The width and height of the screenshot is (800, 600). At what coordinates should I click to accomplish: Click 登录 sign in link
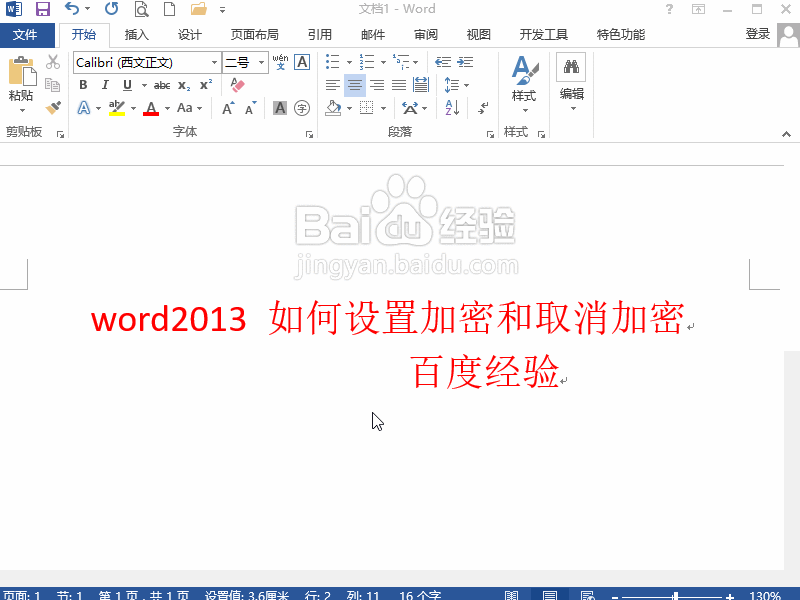(758, 34)
